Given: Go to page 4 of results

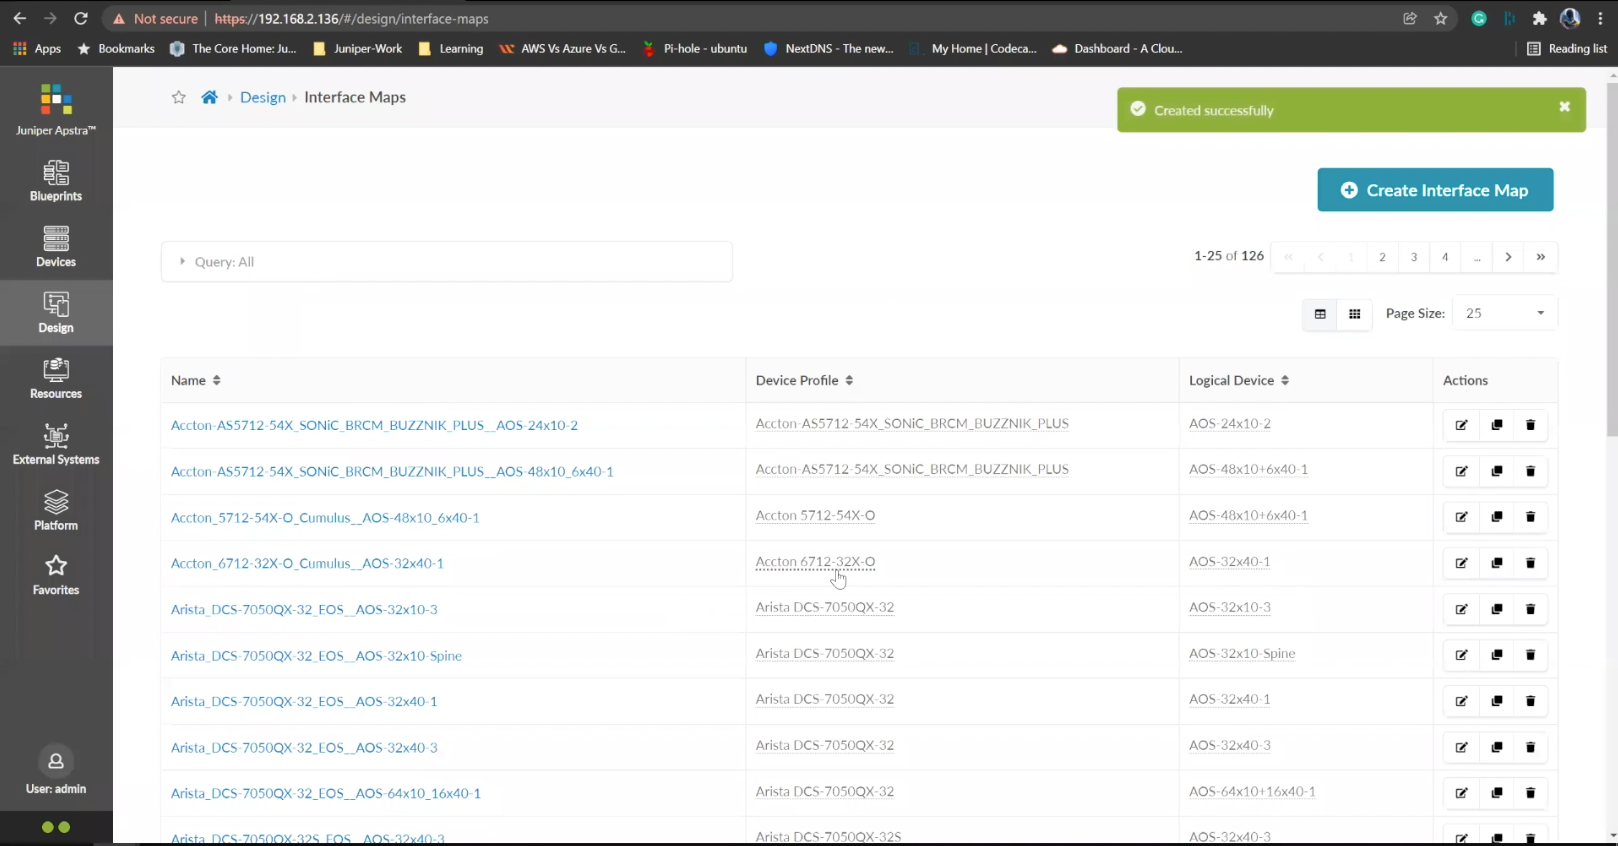Looking at the screenshot, I should pyautogui.click(x=1445, y=257).
